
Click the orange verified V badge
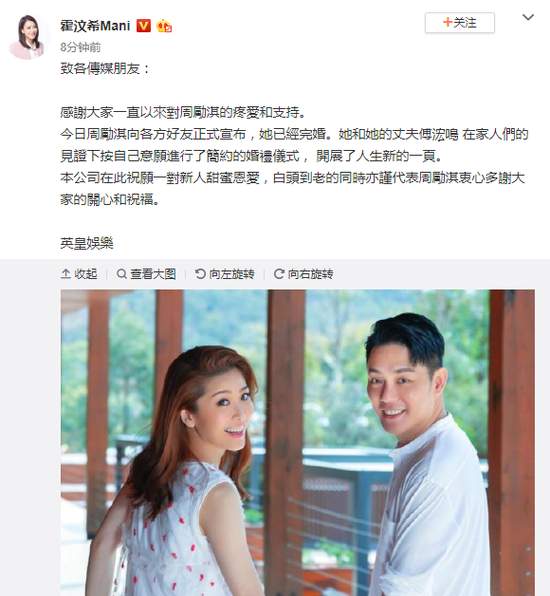point(143,26)
